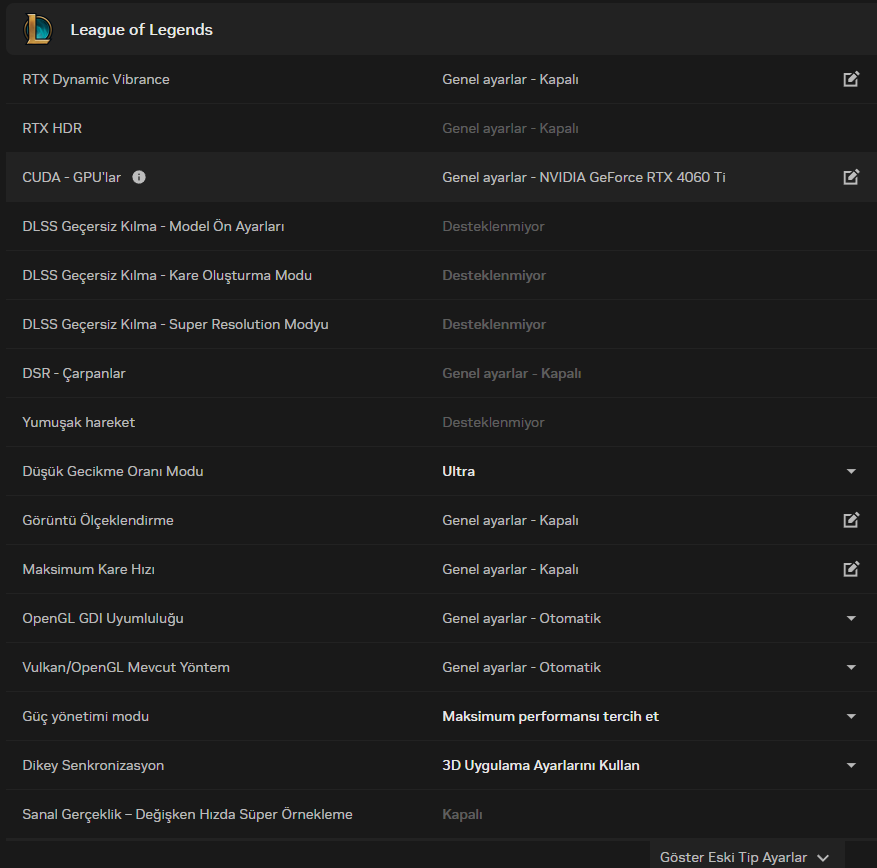This screenshot has height=868, width=877.
Task: Click RTX HDR greyed 'Genel ayarlar - Kapalı' value
Action: click(x=510, y=128)
